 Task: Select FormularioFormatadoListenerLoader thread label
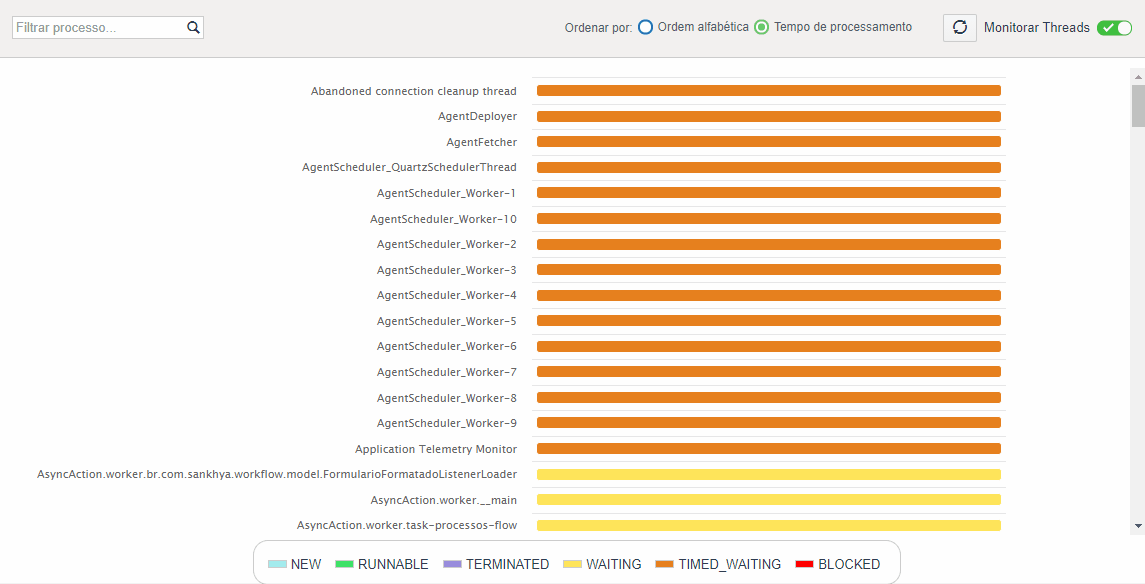[277, 474]
